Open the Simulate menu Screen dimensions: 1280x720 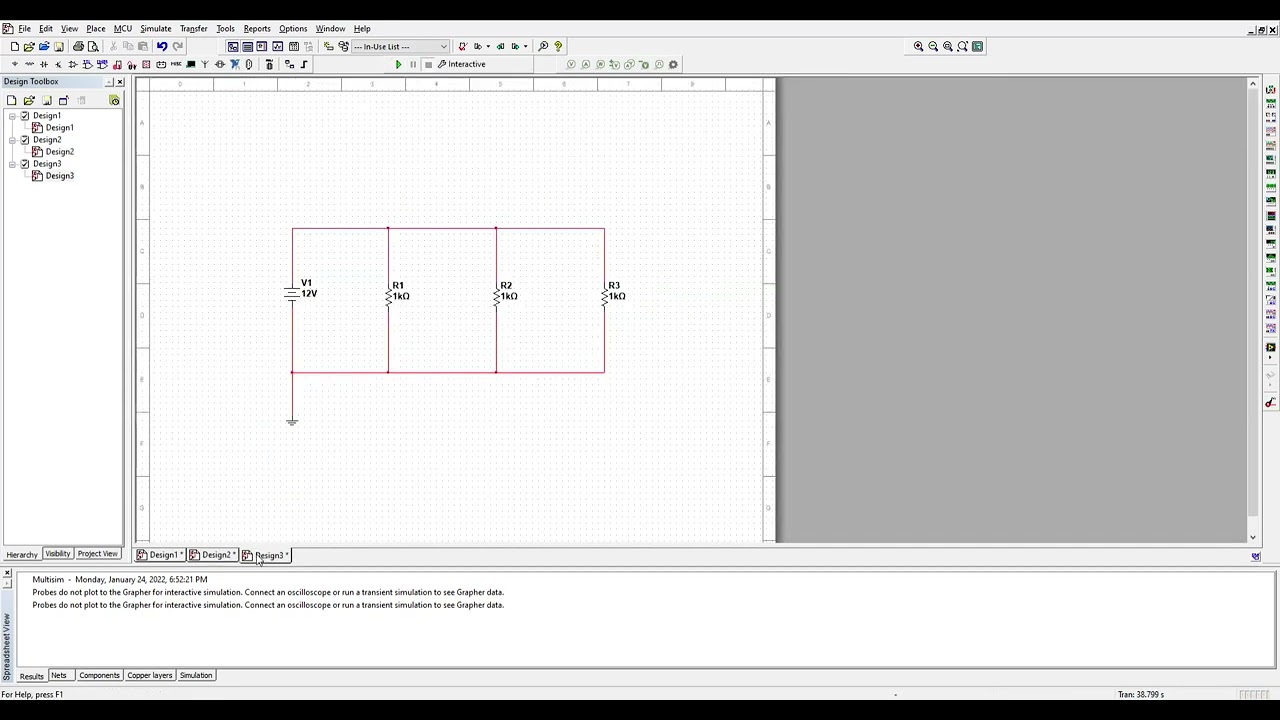tap(155, 28)
